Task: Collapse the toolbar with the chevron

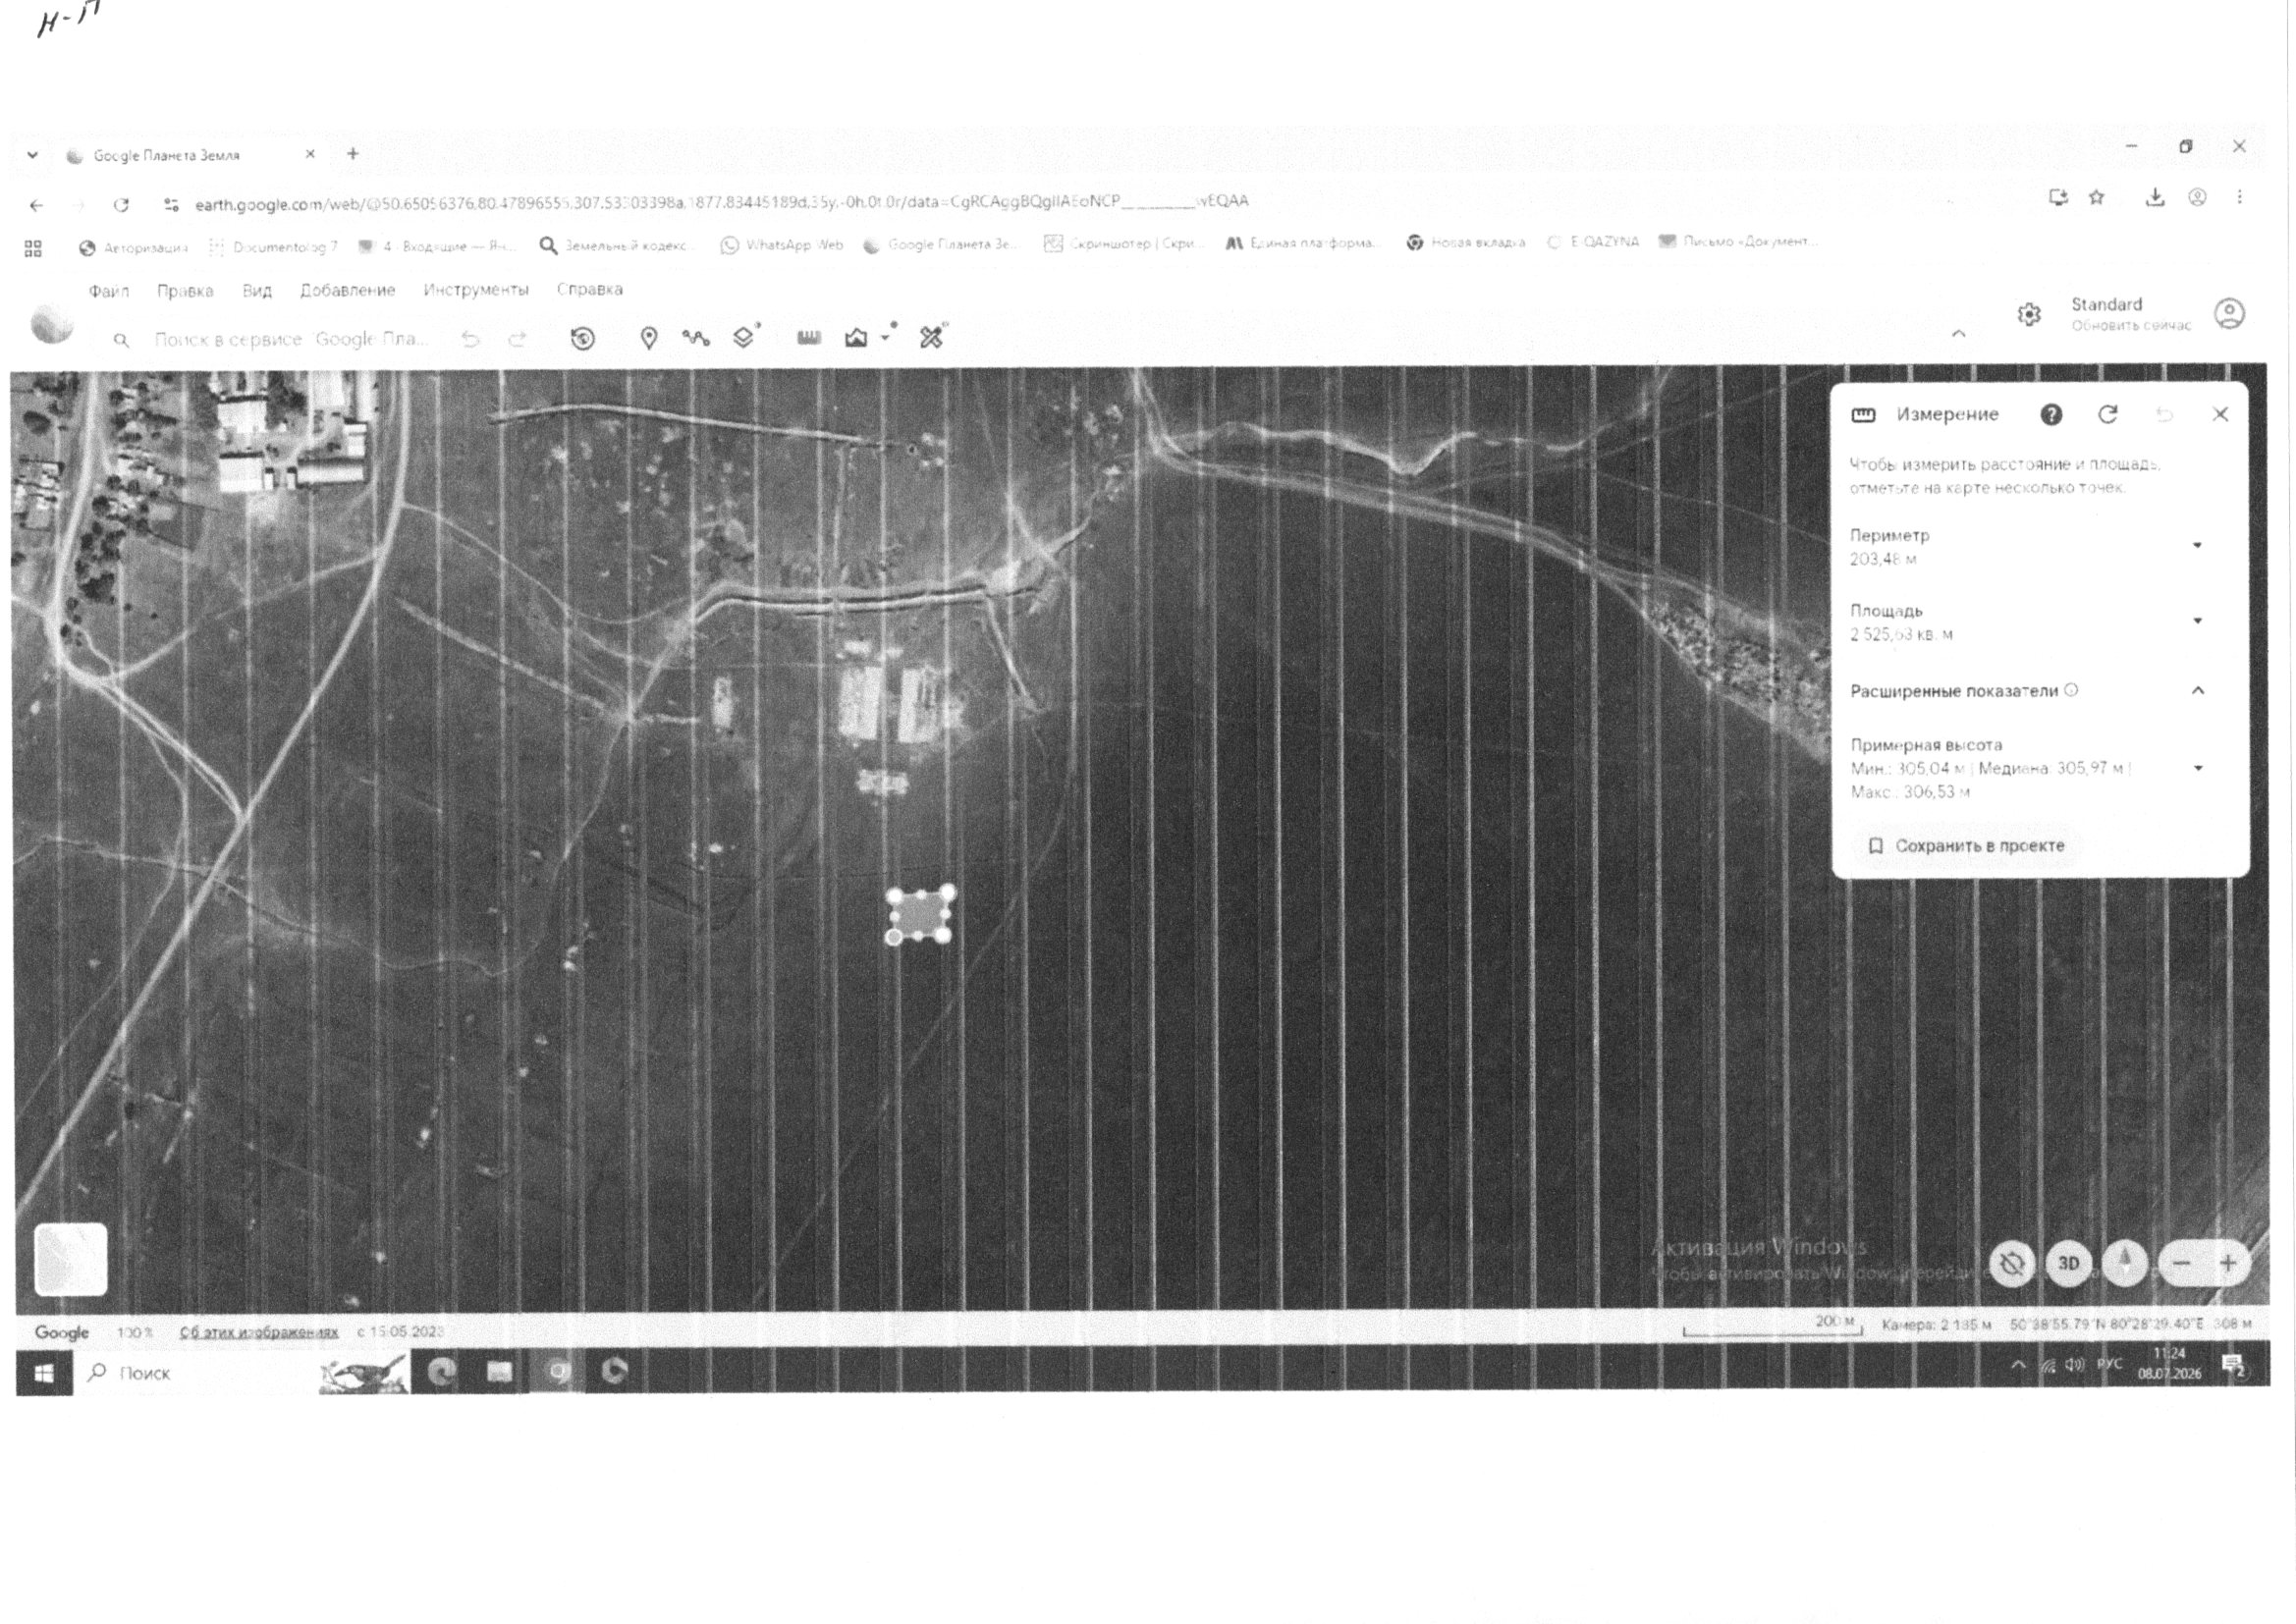Action: coord(1959,334)
